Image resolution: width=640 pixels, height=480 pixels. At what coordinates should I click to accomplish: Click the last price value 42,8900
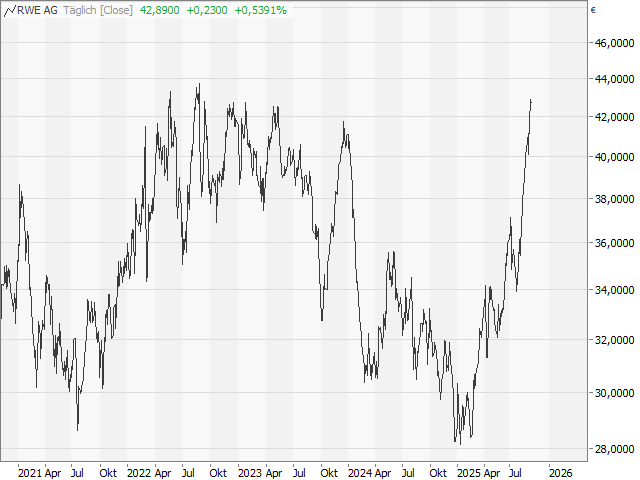[160, 10]
